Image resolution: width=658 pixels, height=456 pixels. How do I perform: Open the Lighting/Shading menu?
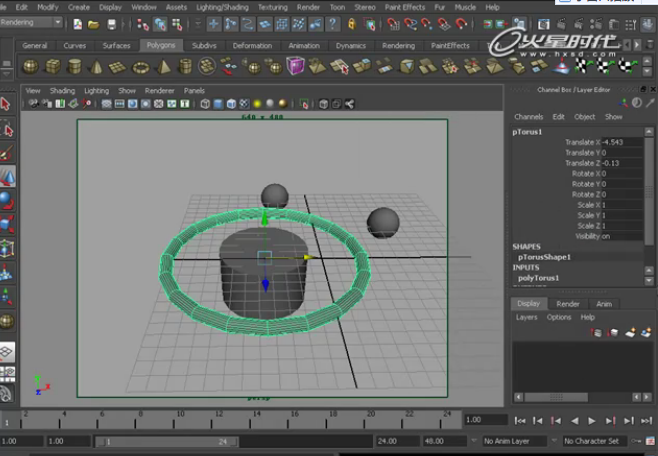point(223,7)
